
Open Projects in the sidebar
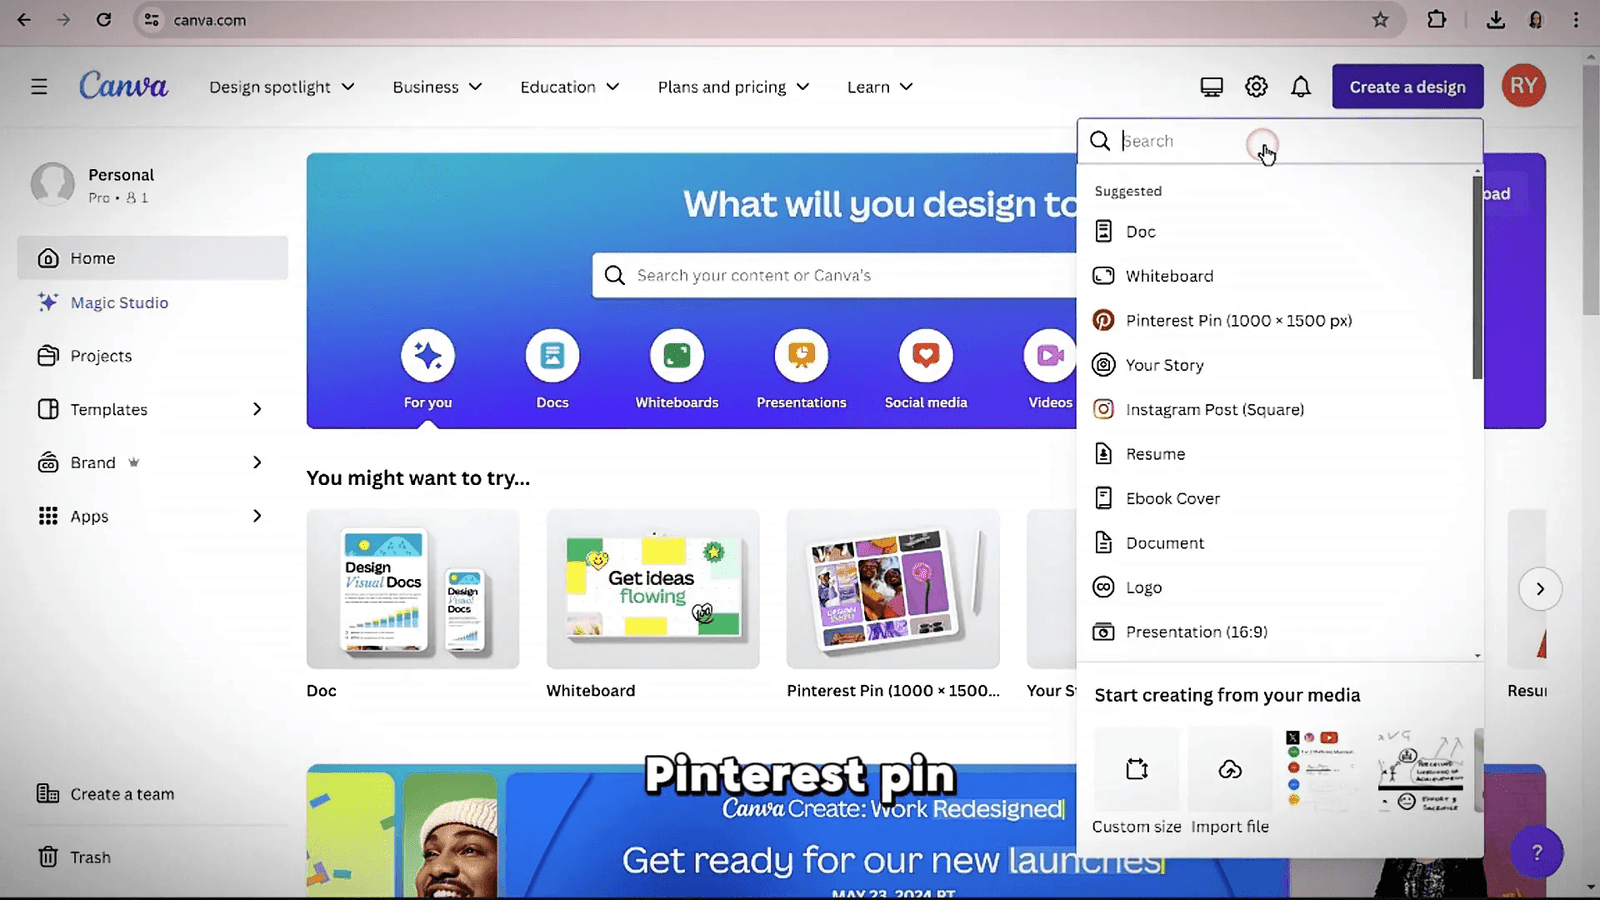153,356
